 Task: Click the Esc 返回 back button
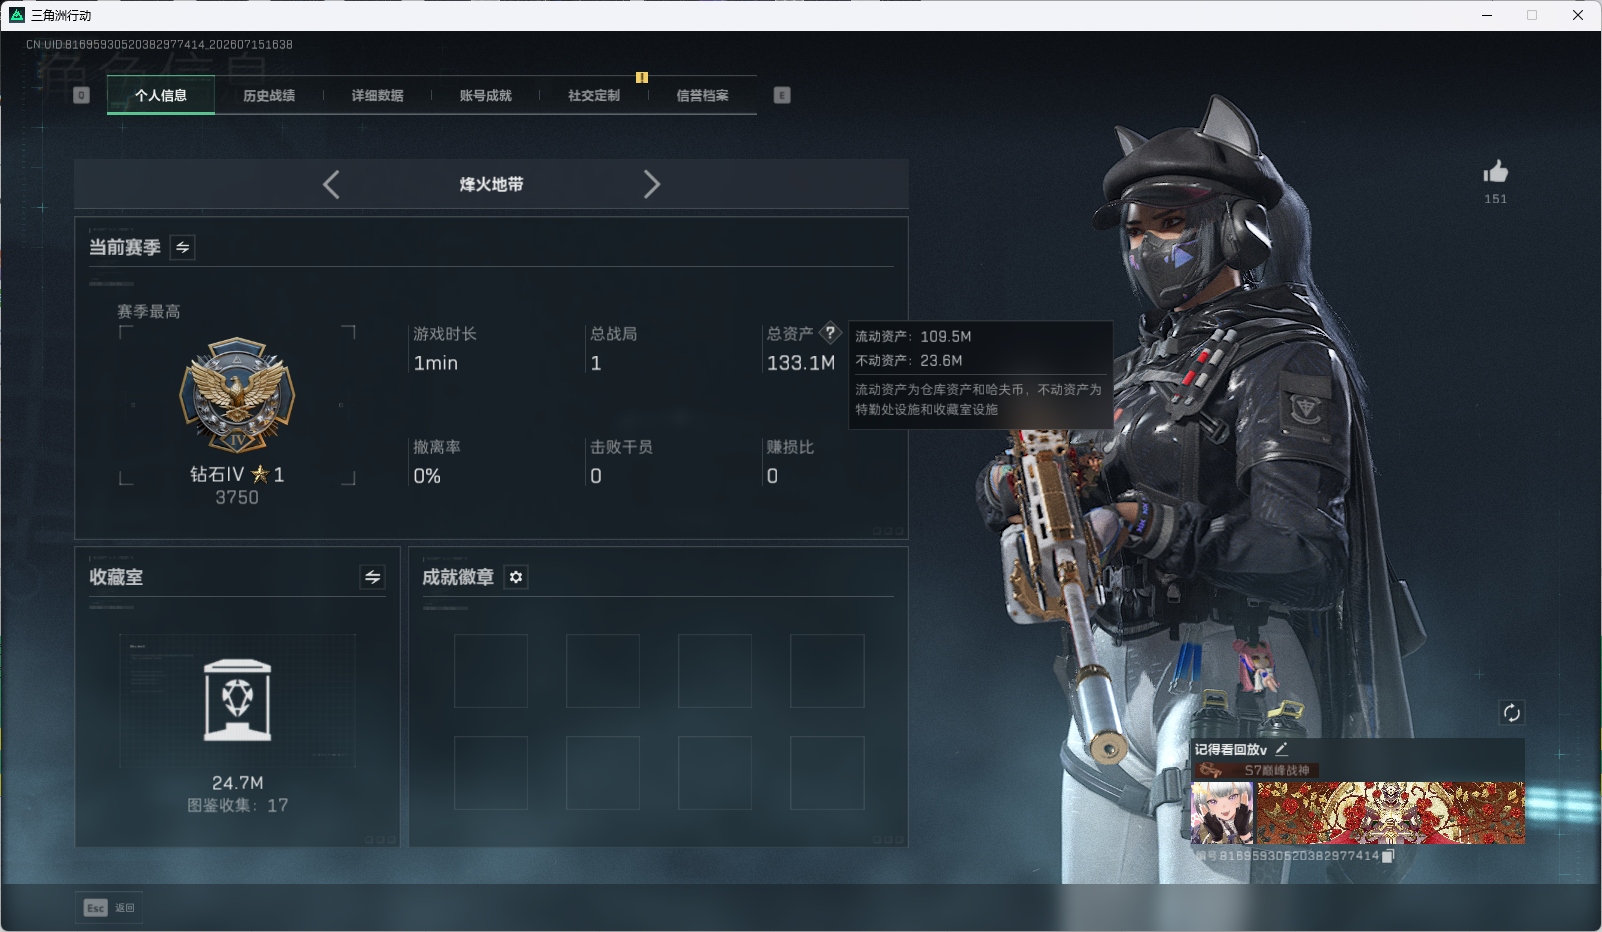click(110, 907)
